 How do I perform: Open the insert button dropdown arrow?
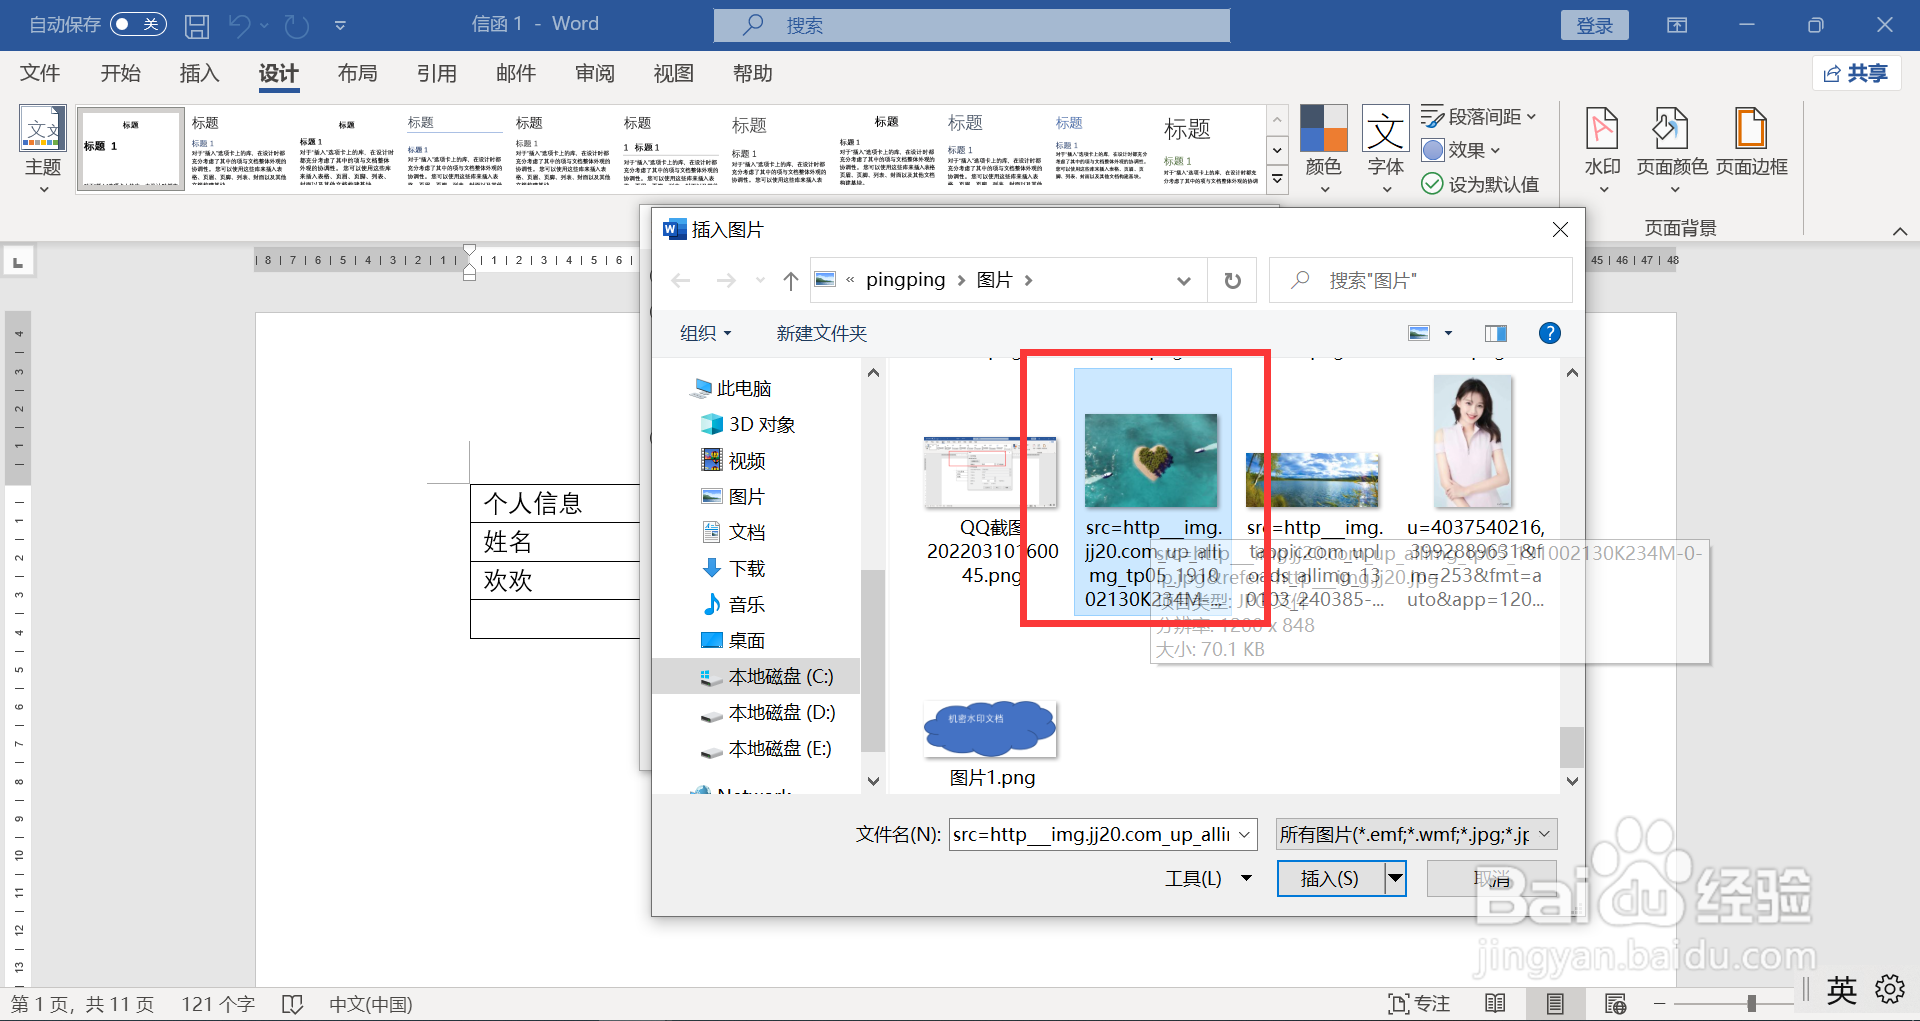(1395, 878)
